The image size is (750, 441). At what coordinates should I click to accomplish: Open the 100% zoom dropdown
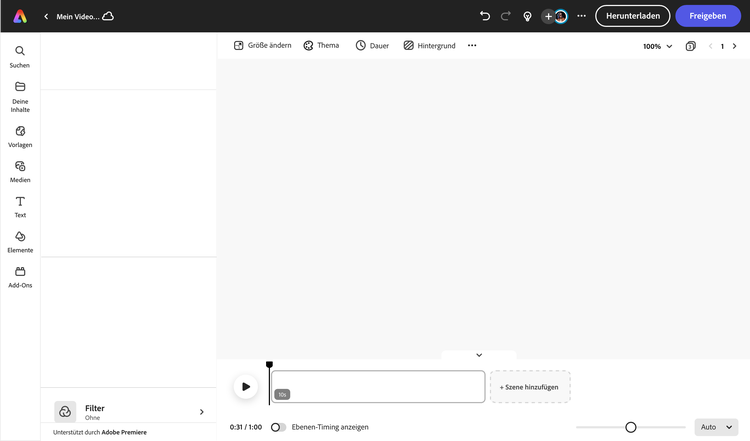point(657,46)
